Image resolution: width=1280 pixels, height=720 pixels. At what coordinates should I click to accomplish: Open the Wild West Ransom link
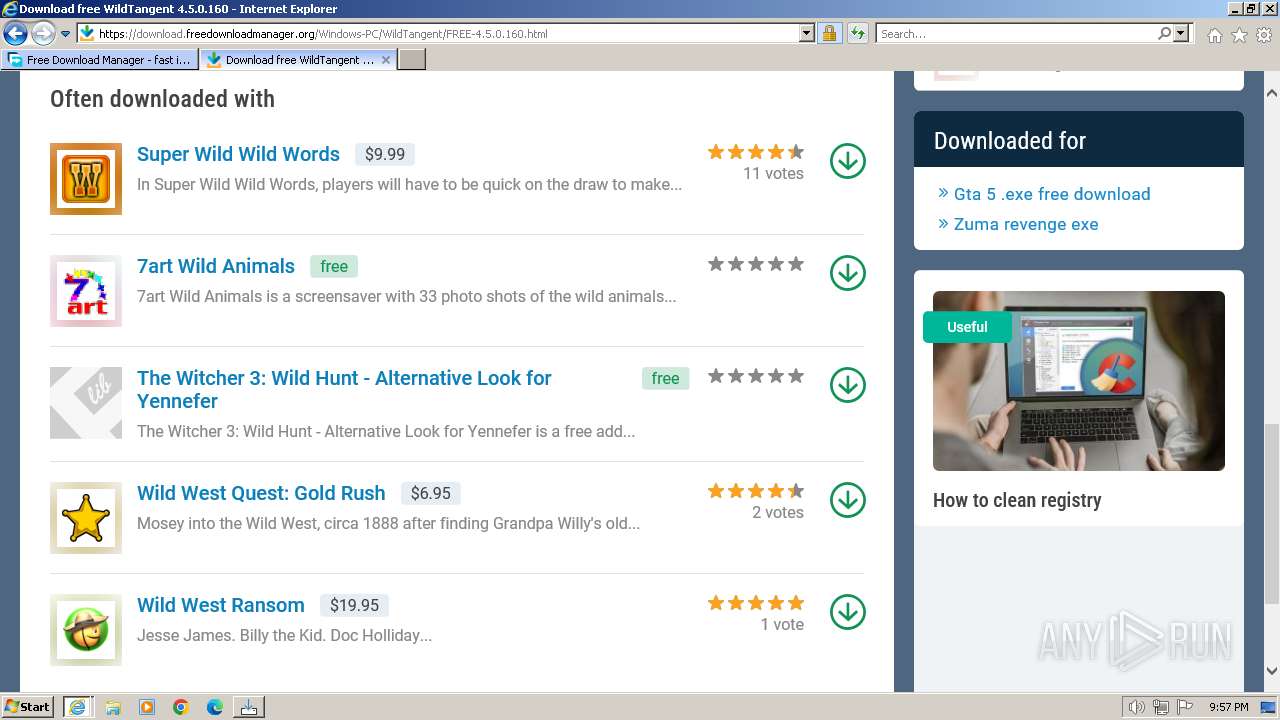tap(221, 605)
